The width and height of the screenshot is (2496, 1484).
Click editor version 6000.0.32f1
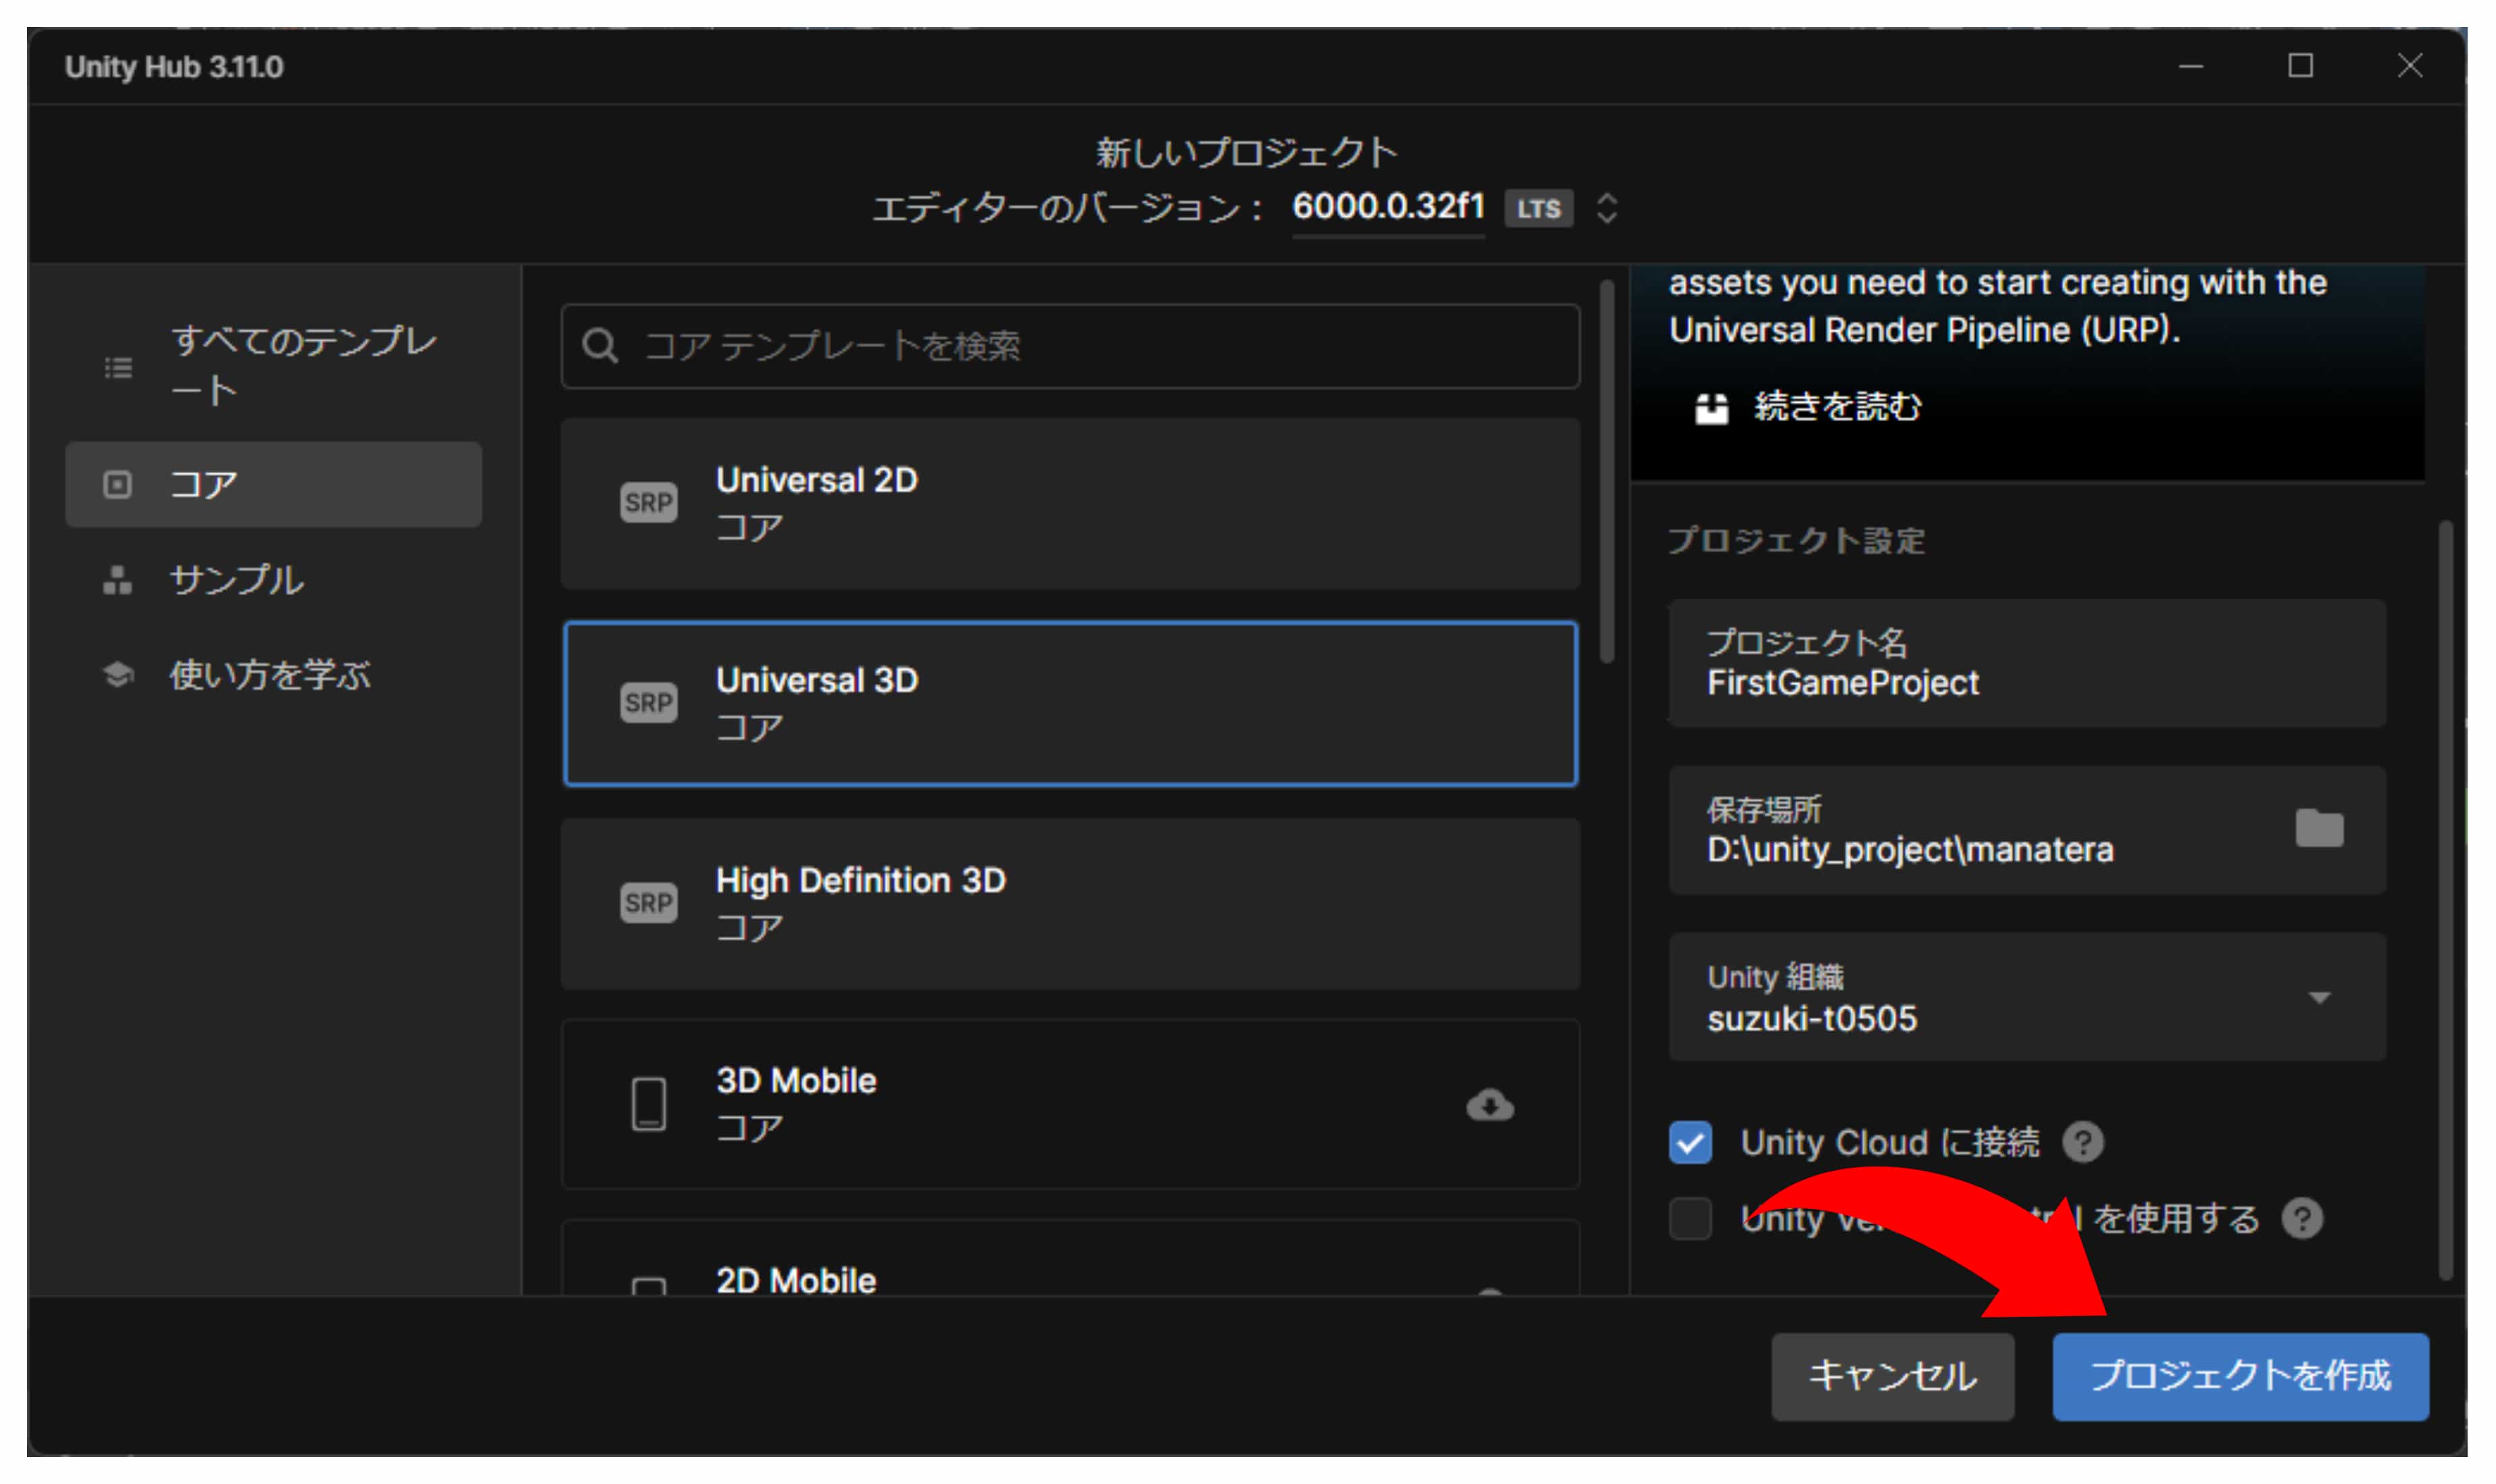[x=1387, y=206]
